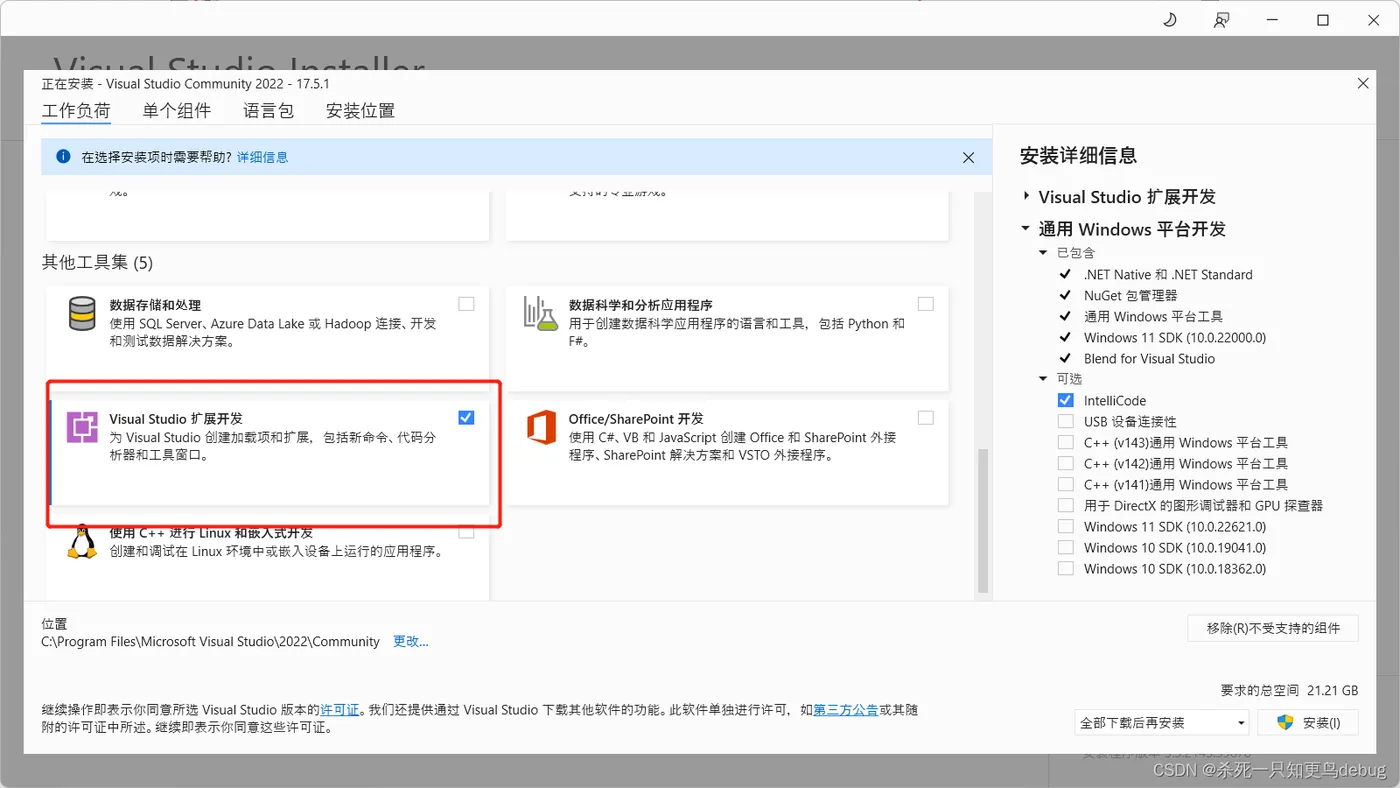Collapse the 可选 section
This screenshot has height=788, width=1400.
pos(1043,379)
